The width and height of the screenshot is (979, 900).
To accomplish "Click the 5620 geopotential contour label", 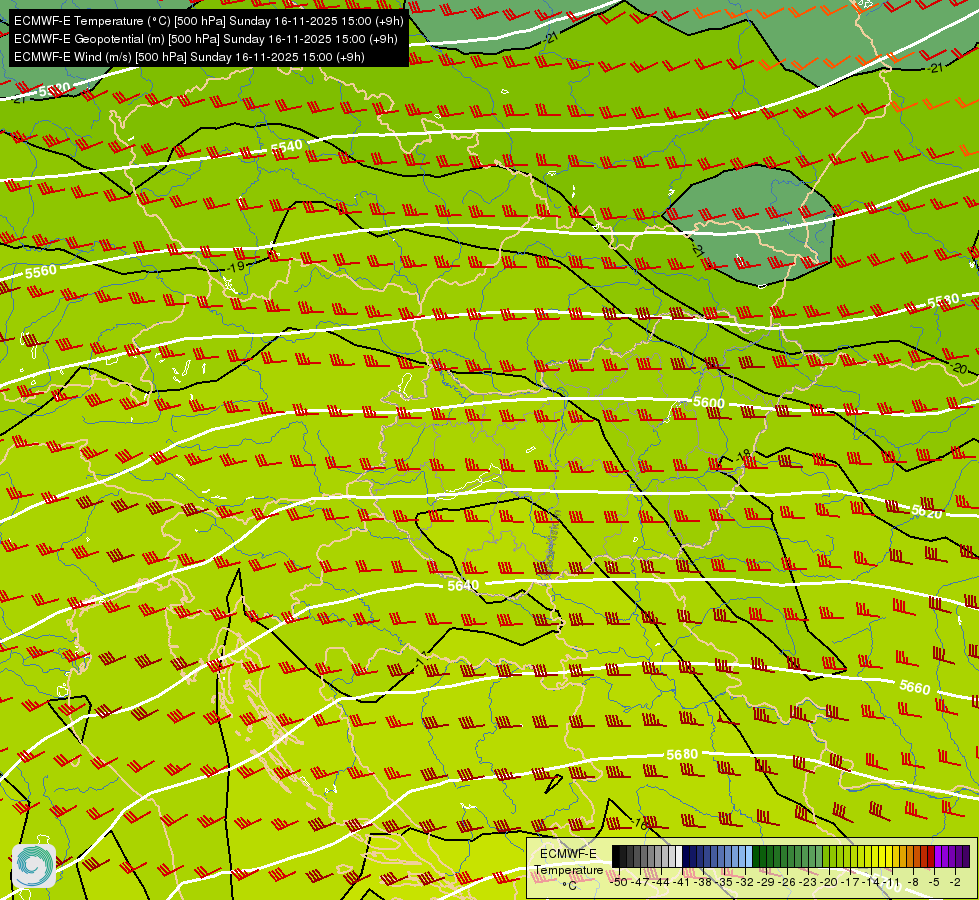I will (x=927, y=512).
